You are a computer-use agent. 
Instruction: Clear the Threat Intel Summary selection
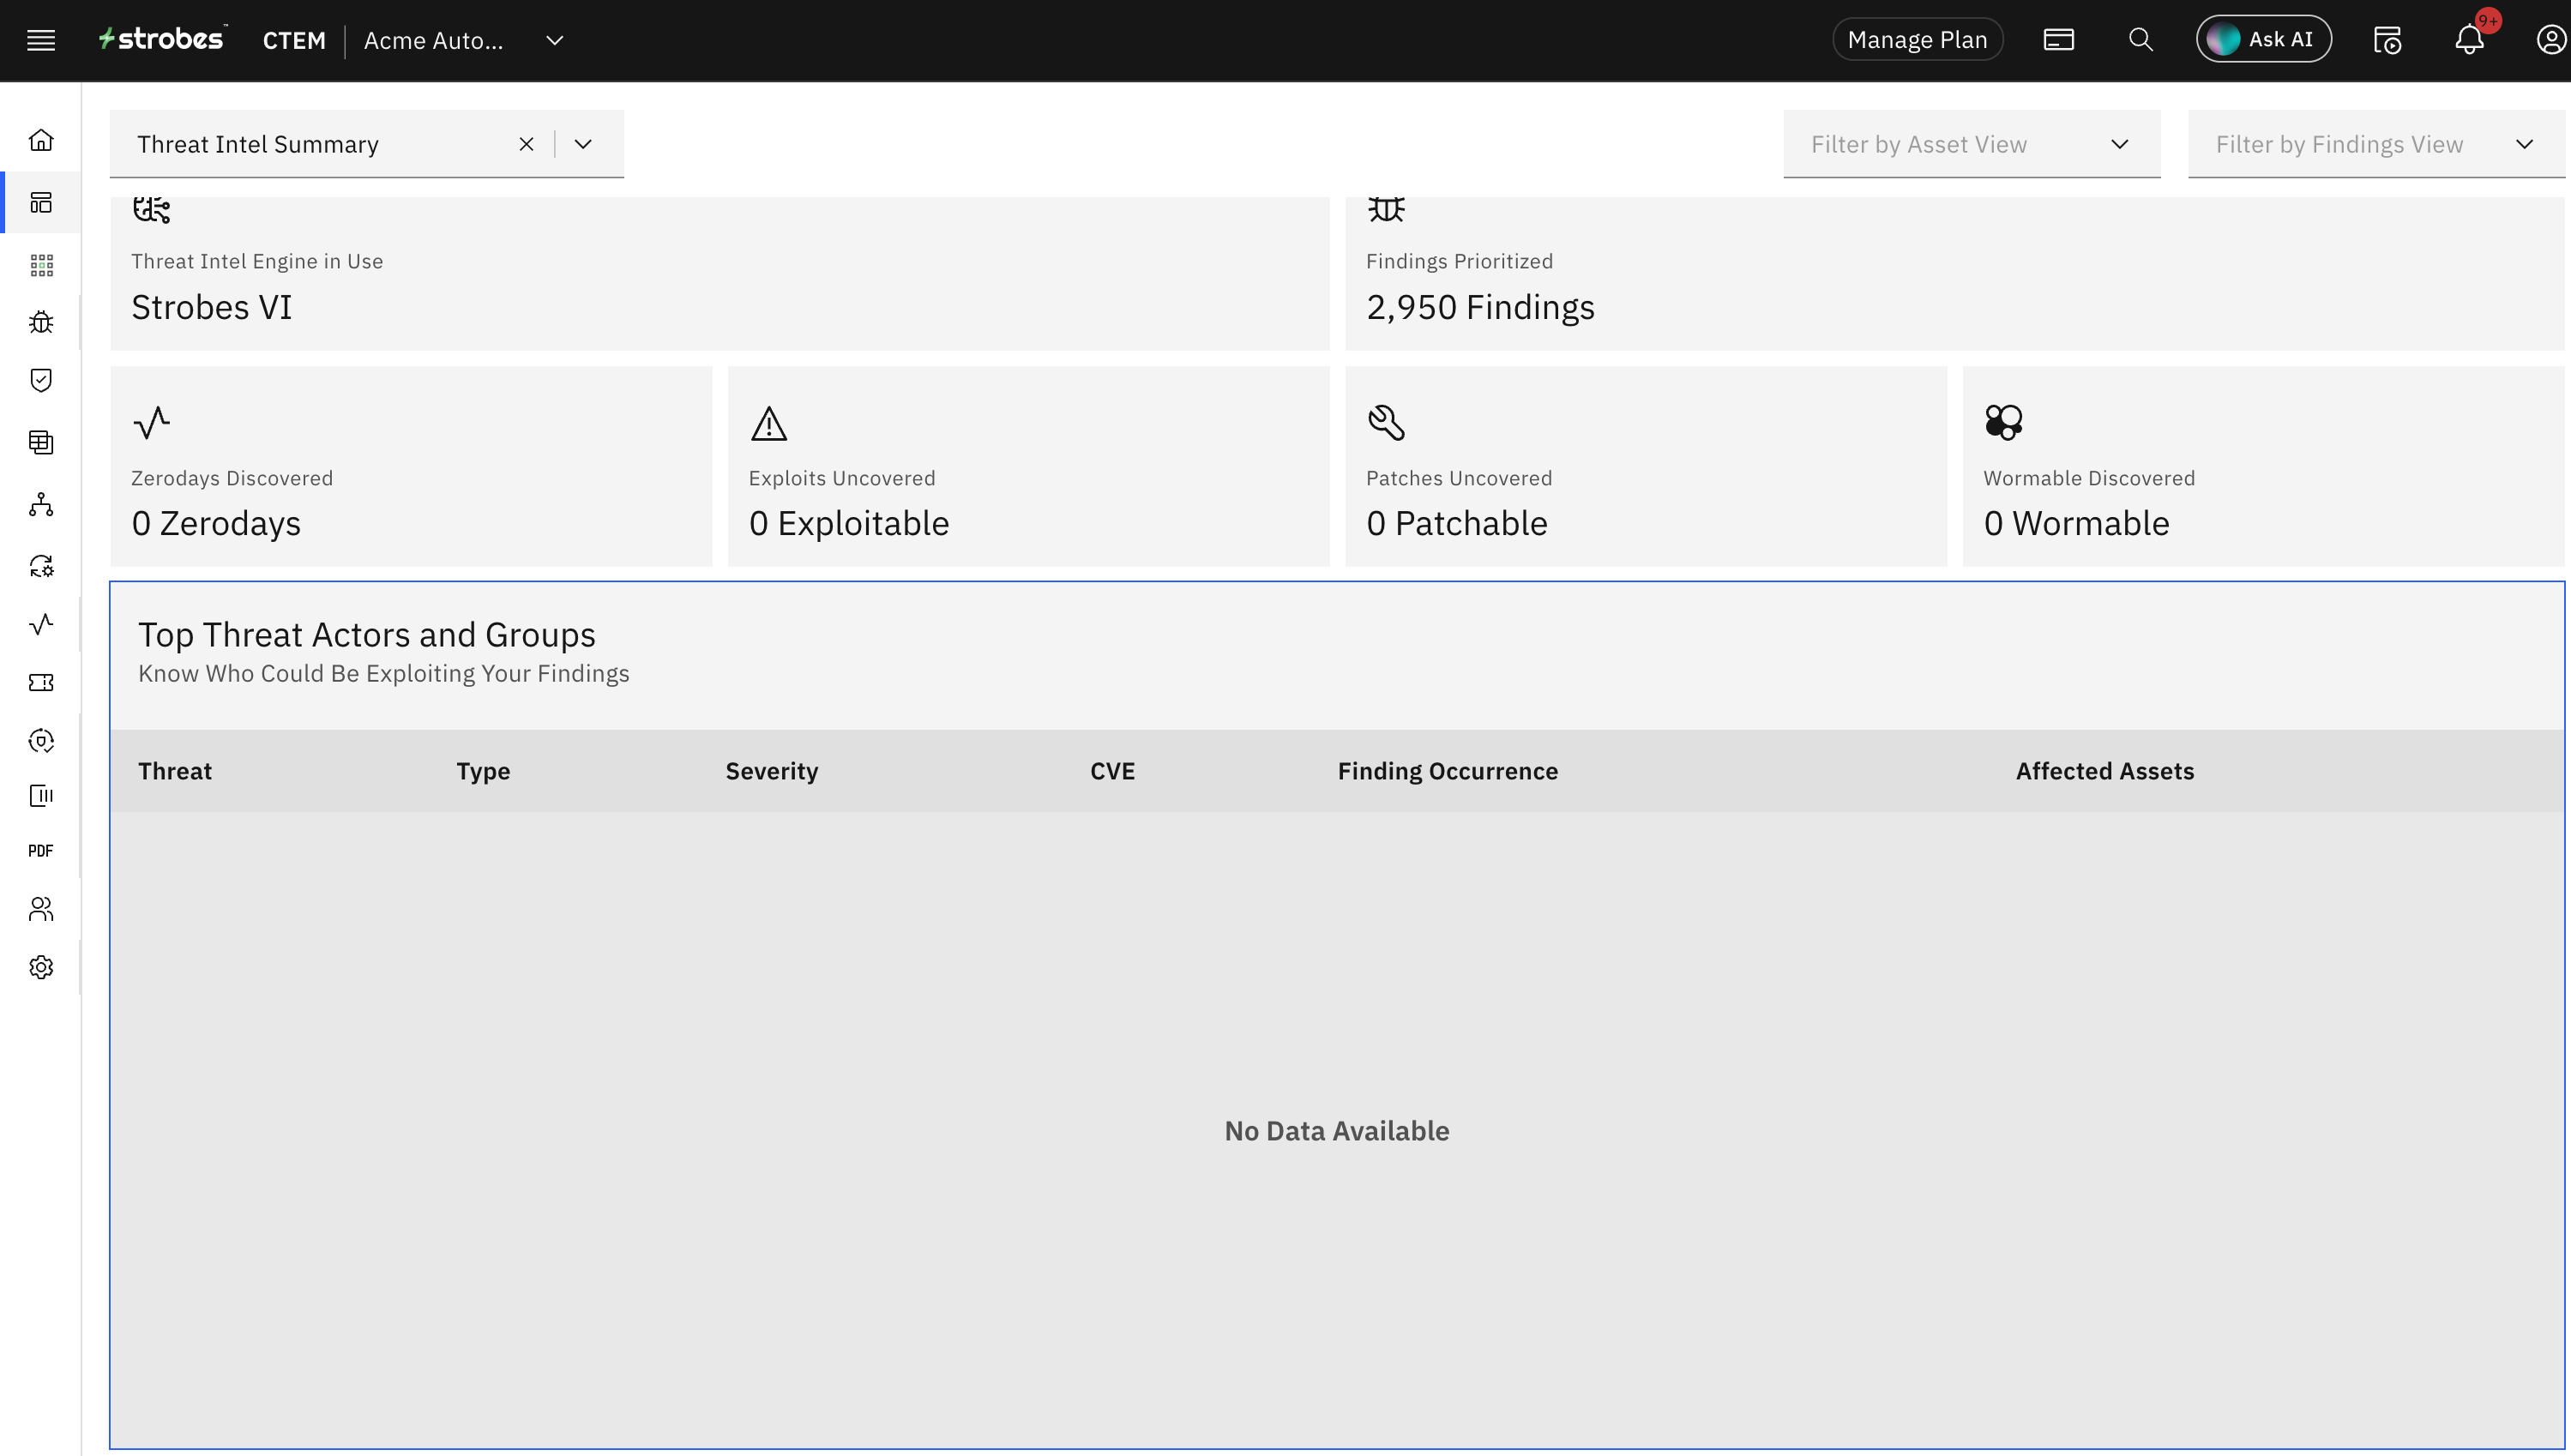point(526,144)
